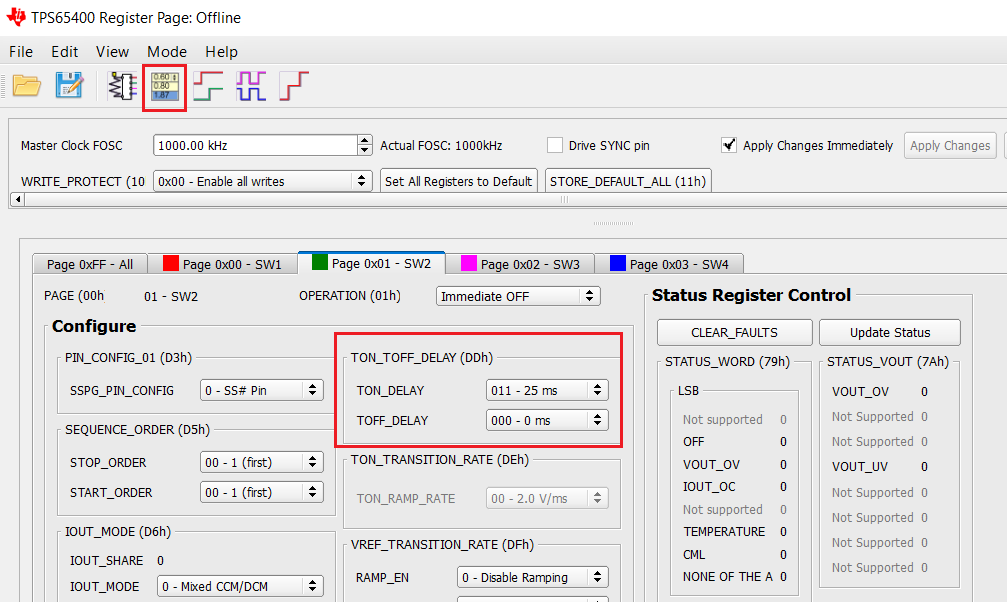This screenshot has width=1007, height=602.
Task: Click the green SW2 color square
Action: (x=320, y=262)
